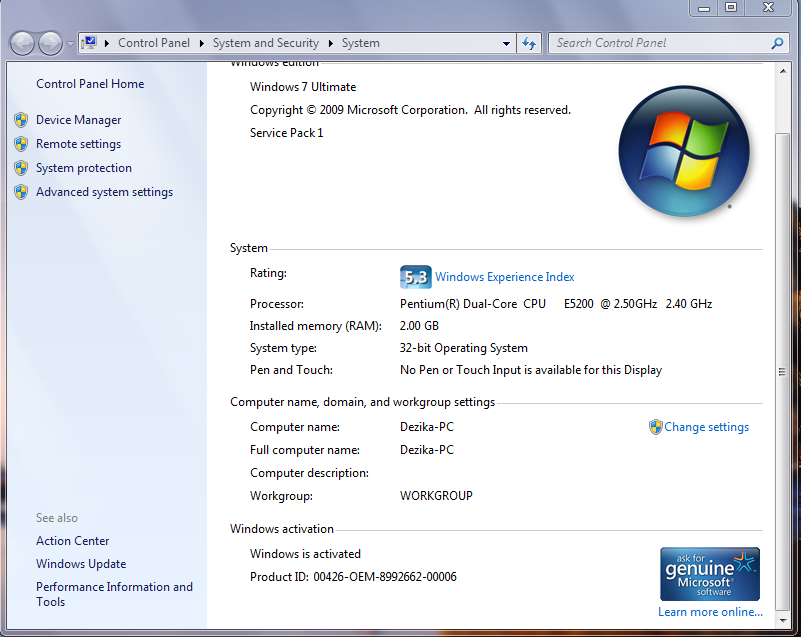Open Remote settings
Image resolution: width=801 pixels, height=637 pixels.
[79, 144]
